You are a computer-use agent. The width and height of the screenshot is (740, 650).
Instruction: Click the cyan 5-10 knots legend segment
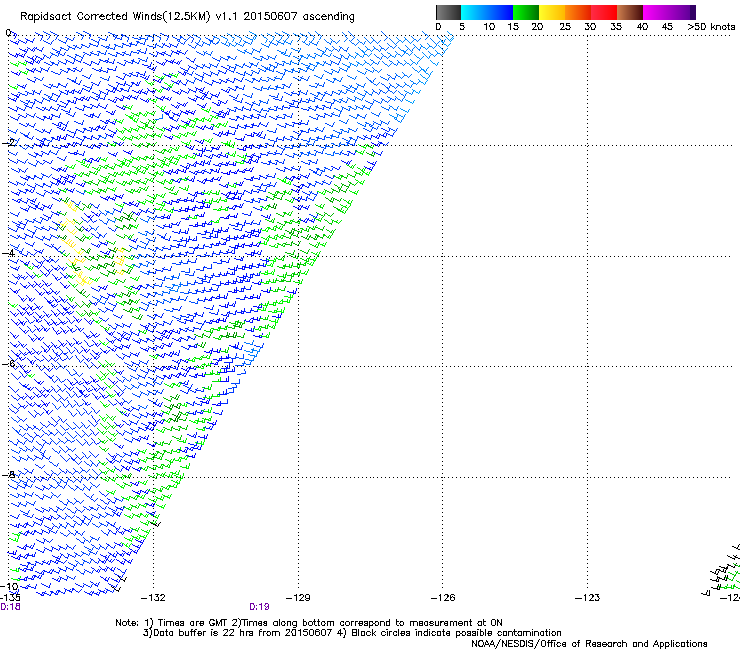pos(474,12)
